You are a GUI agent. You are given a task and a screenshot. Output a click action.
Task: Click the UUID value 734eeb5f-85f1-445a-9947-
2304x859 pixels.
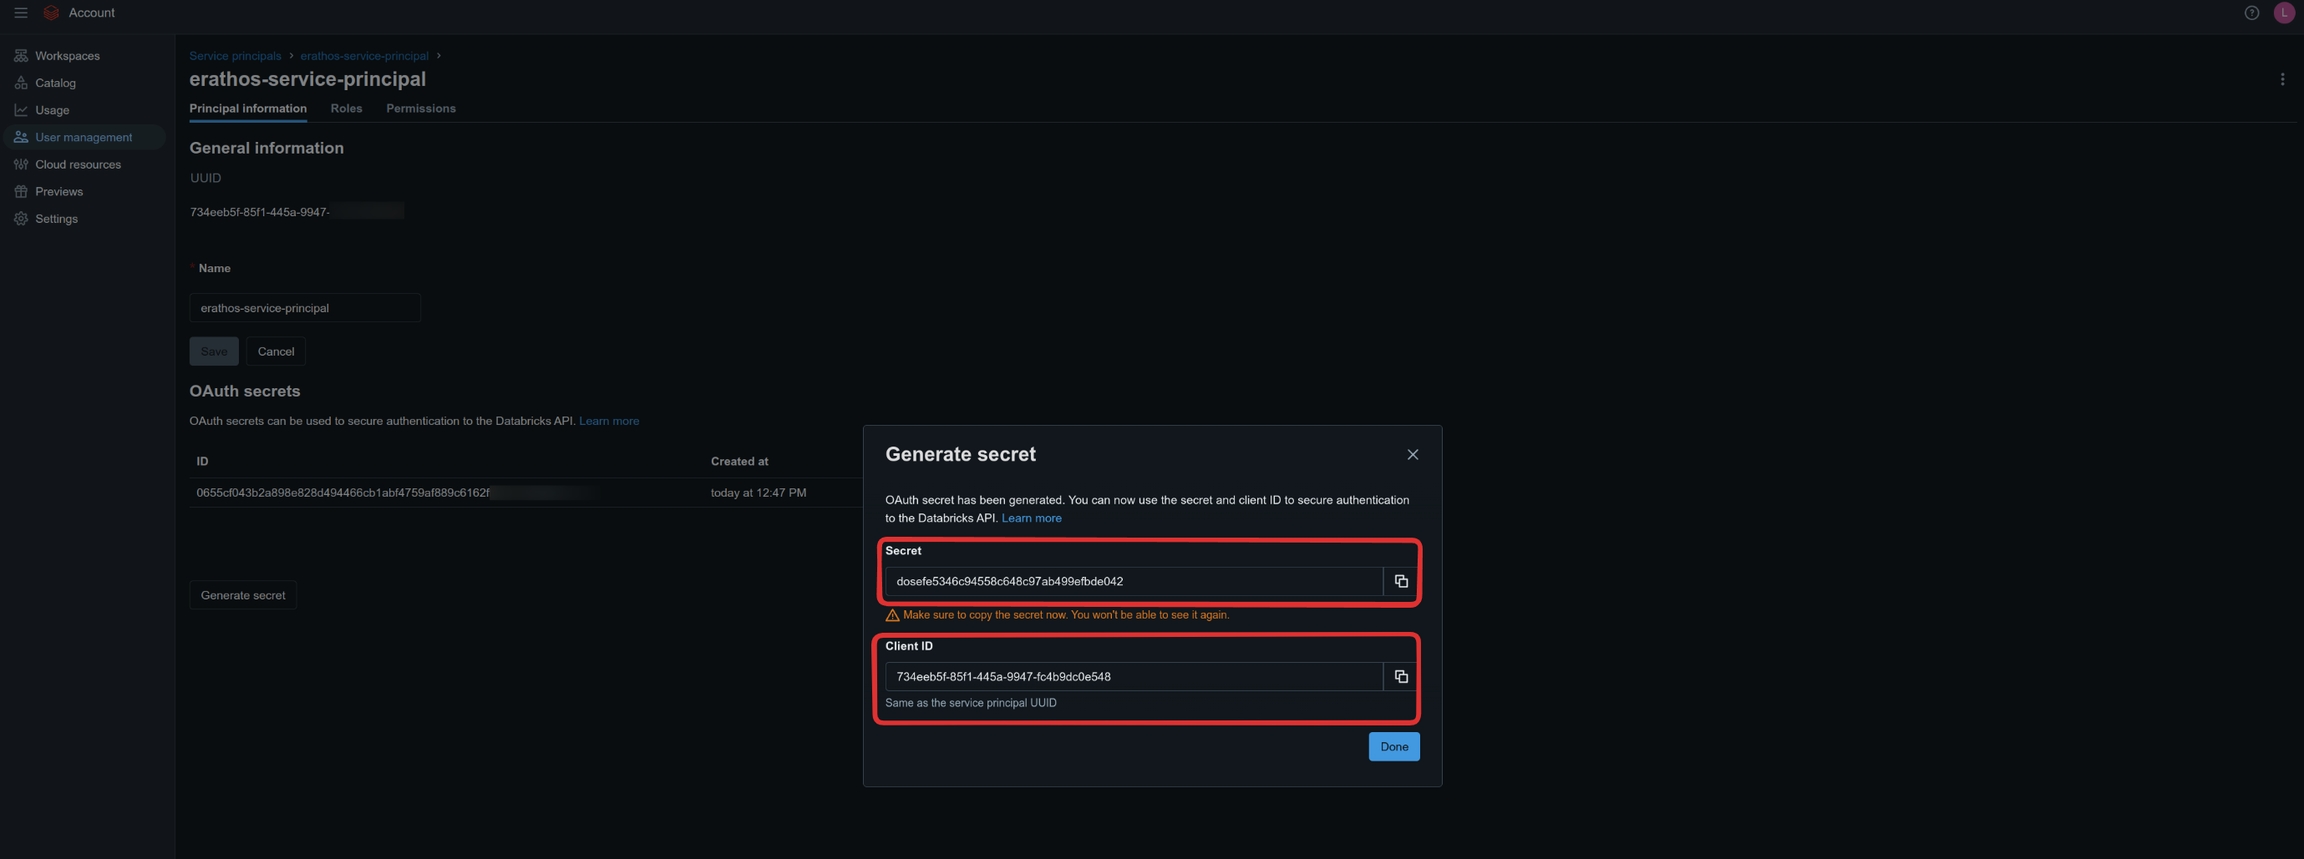(x=260, y=212)
